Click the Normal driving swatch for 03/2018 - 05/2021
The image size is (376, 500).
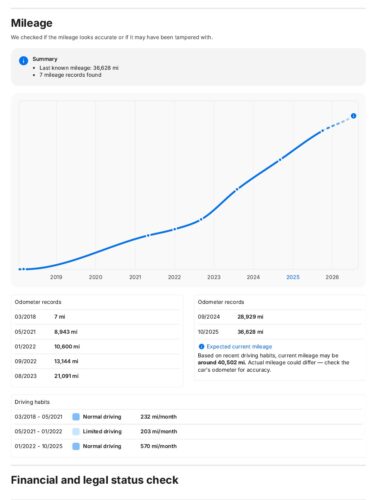pos(76,417)
